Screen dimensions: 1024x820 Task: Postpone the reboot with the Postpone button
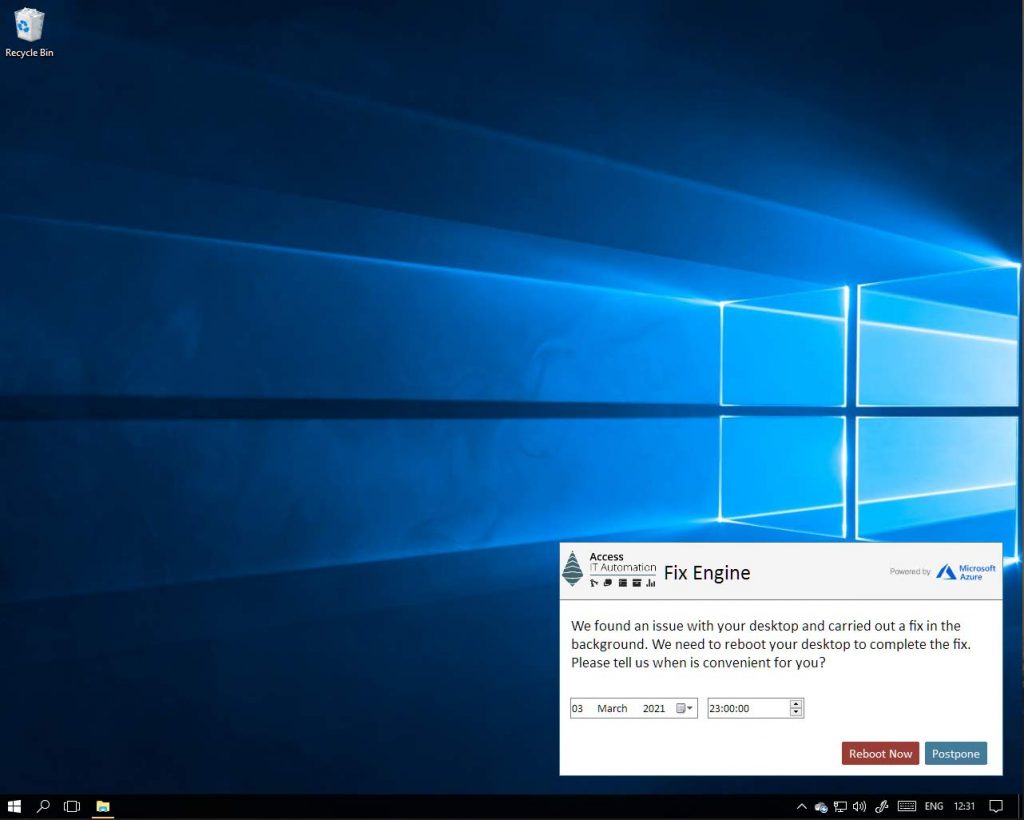click(x=955, y=753)
